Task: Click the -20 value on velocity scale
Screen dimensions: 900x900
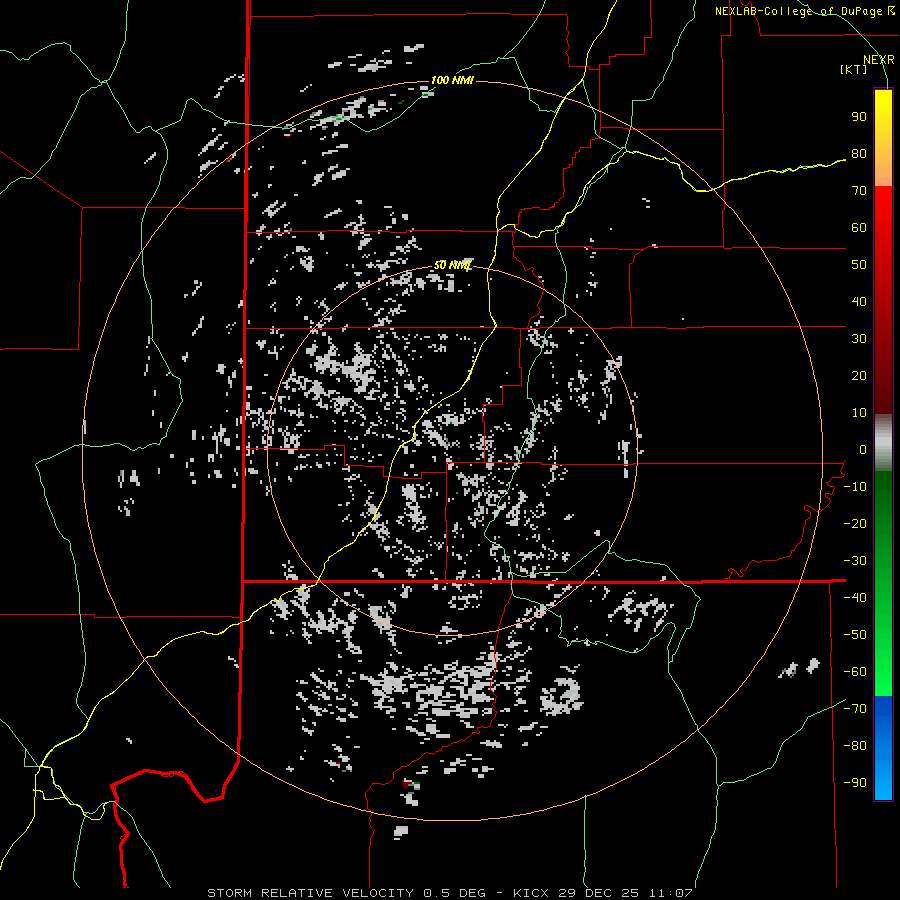Action: (x=855, y=524)
